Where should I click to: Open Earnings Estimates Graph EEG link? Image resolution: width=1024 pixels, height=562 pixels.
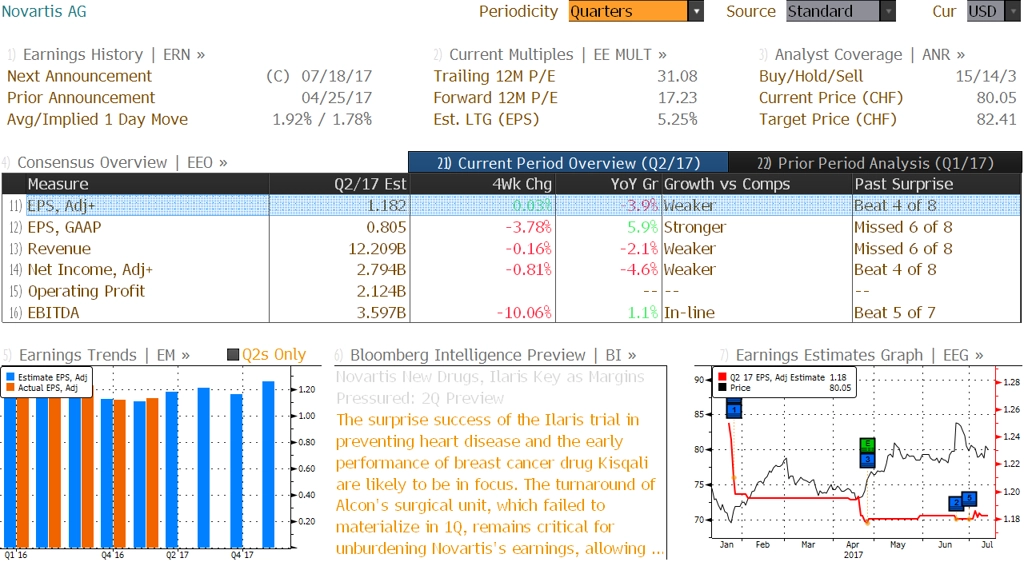click(859, 355)
